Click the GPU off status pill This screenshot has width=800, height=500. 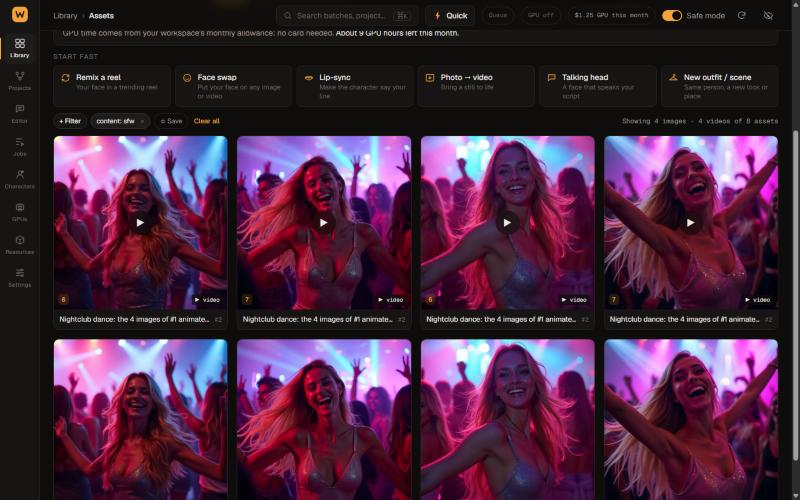tap(540, 15)
